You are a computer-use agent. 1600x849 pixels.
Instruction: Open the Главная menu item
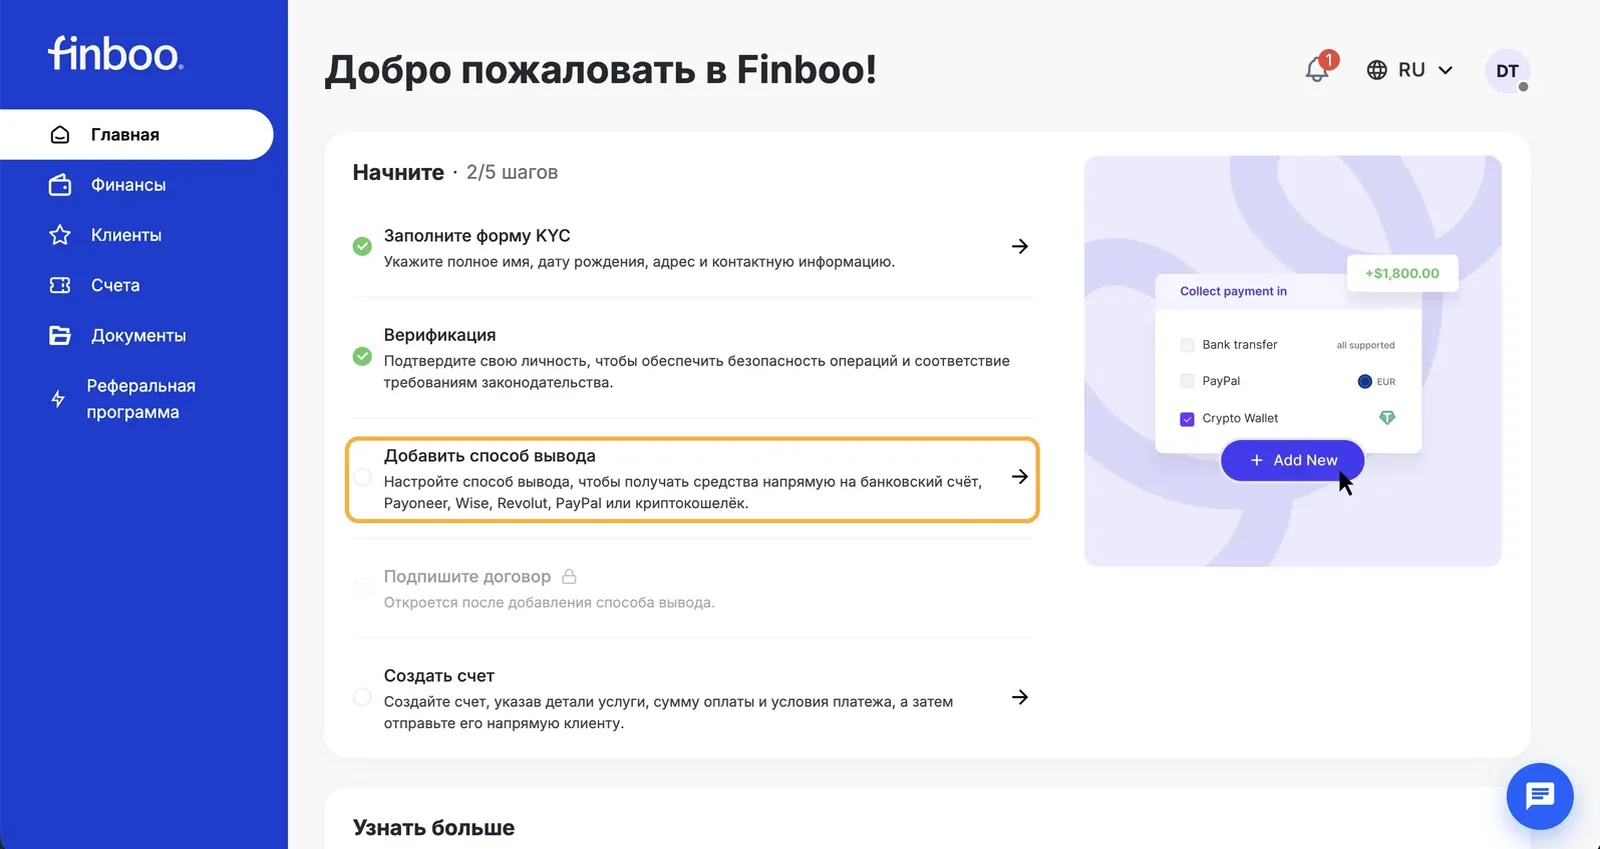(137, 135)
